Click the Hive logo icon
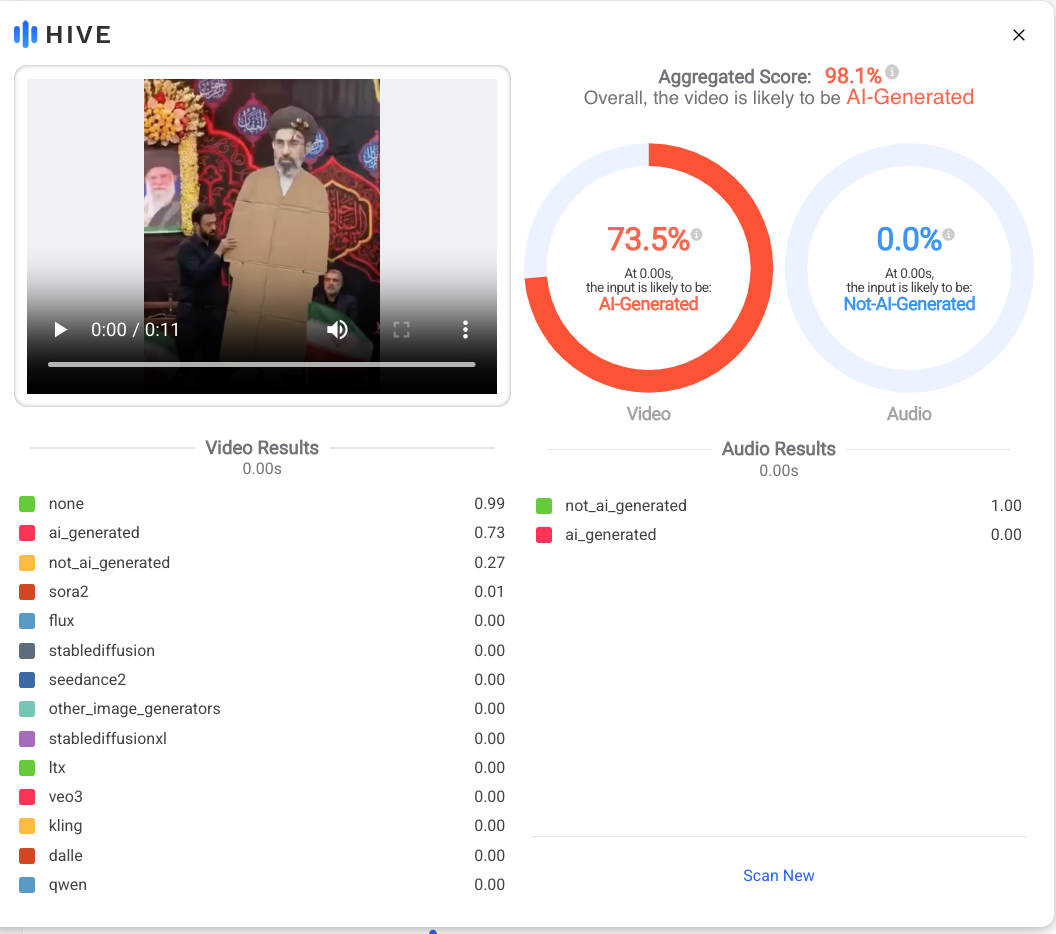The height and width of the screenshot is (934, 1056). (25, 35)
